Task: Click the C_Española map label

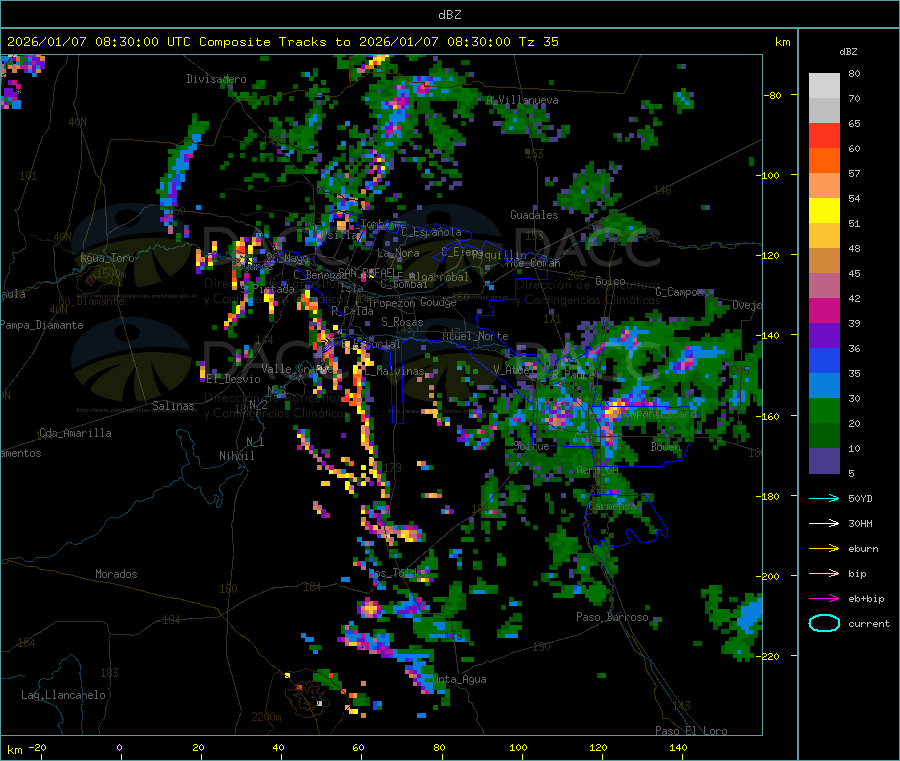Action: [431, 232]
